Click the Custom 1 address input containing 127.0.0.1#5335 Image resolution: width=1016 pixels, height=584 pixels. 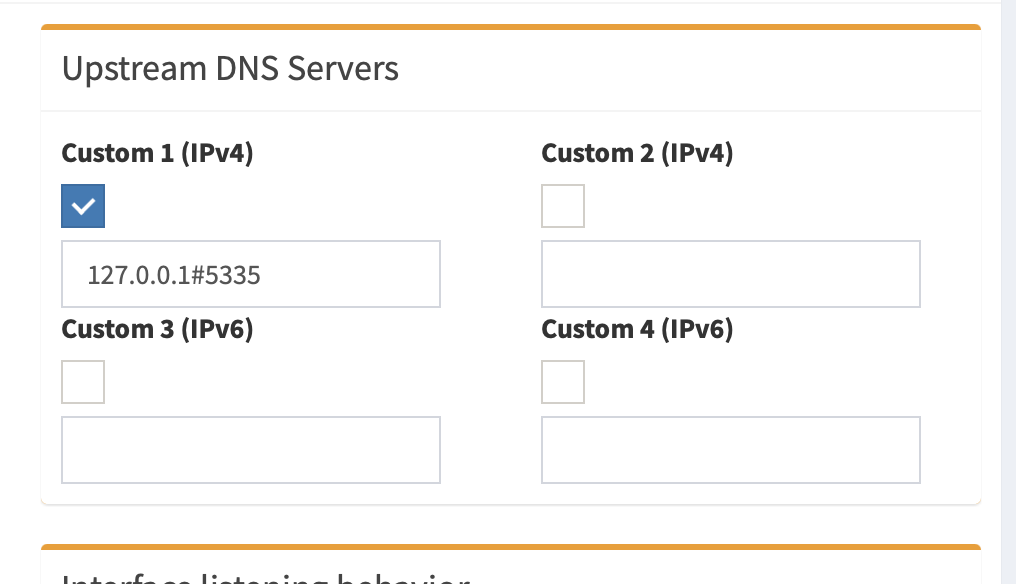point(251,274)
